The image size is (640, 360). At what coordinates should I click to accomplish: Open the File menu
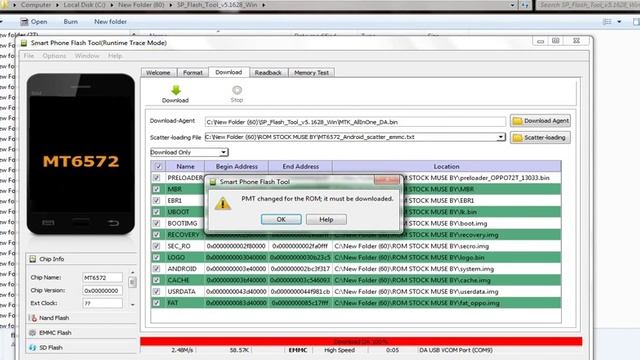(x=29, y=56)
